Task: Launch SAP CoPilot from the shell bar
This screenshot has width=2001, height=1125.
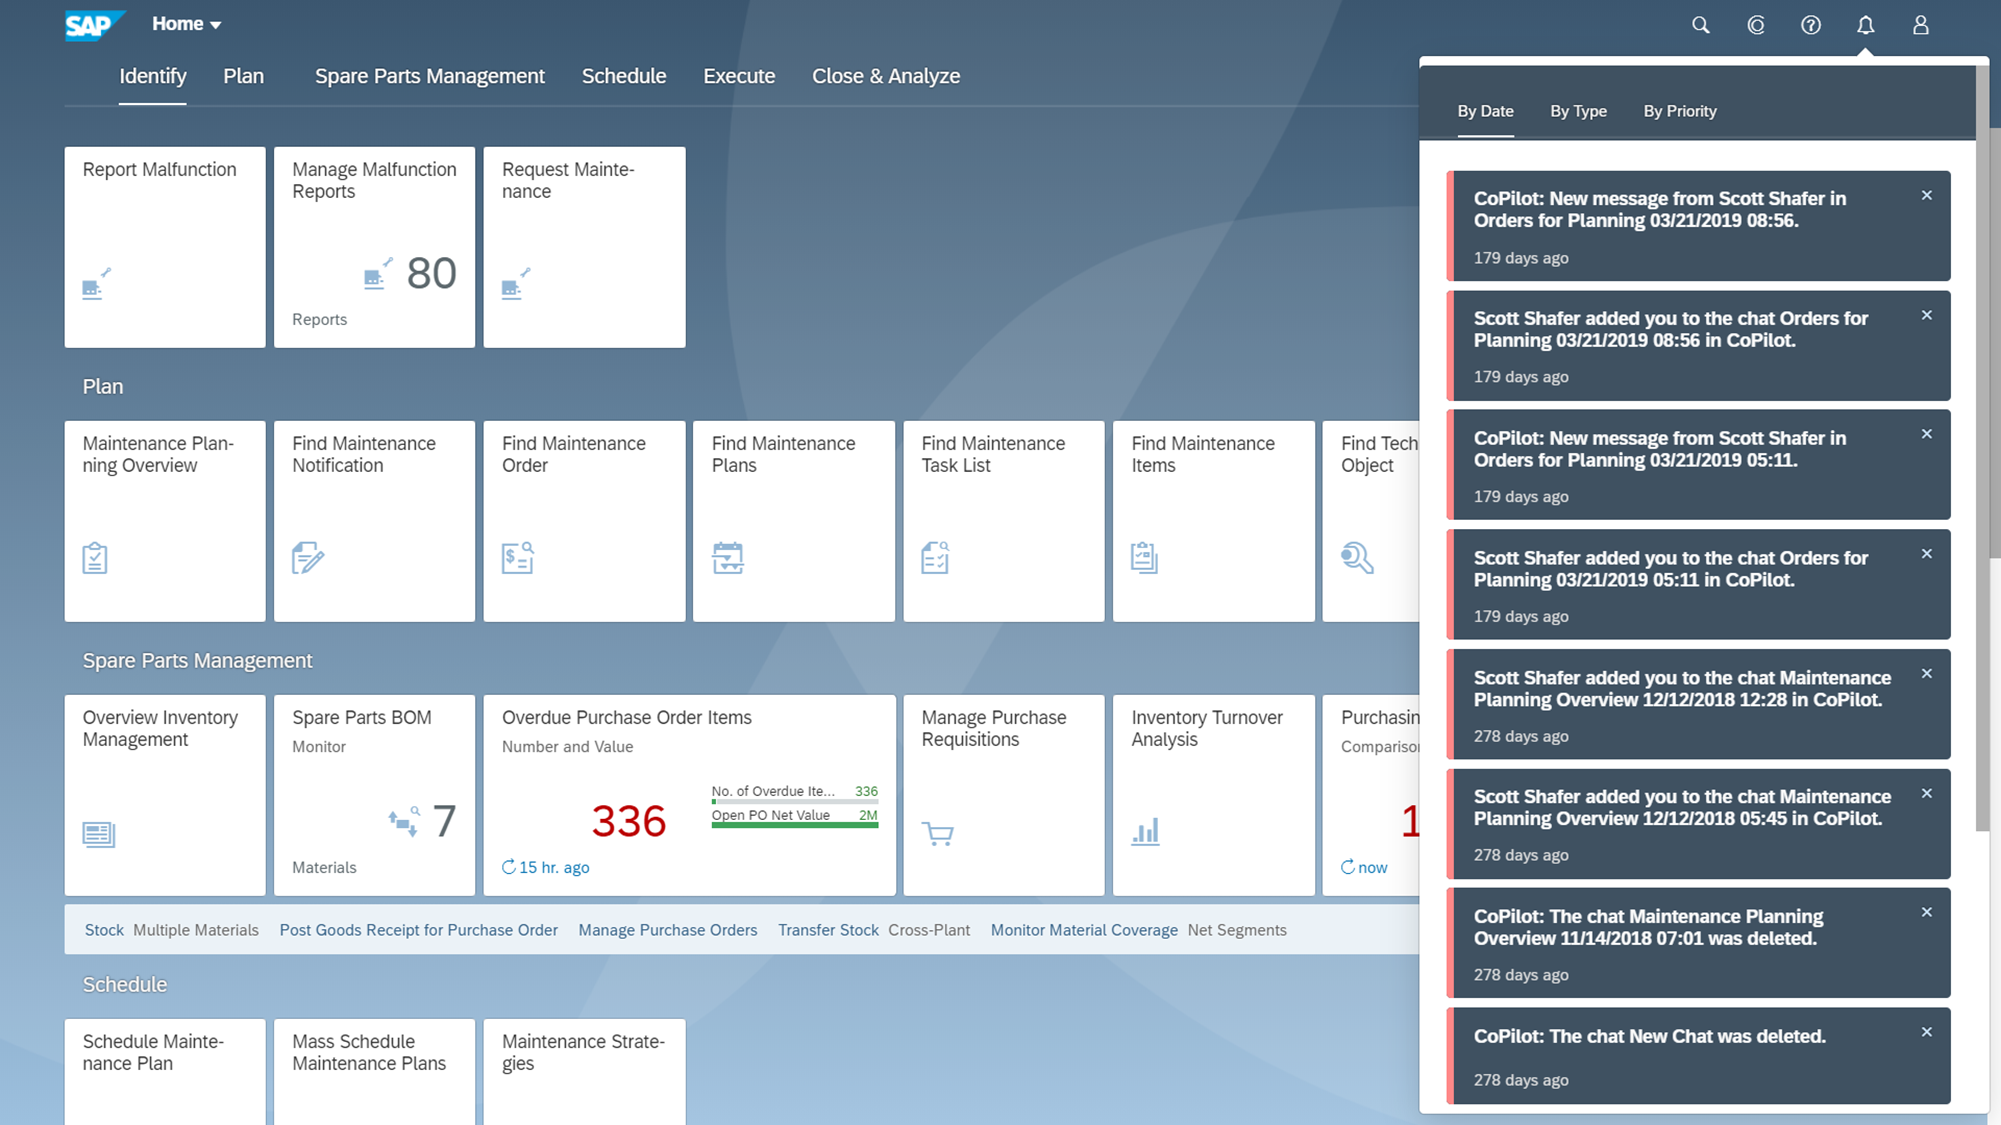Action: coord(1756,24)
